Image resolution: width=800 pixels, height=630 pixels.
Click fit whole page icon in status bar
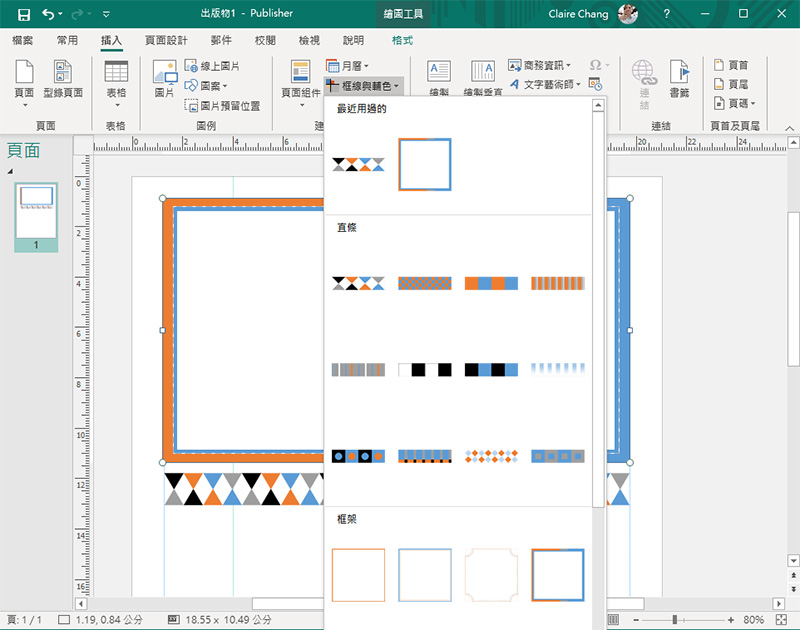[781, 619]
